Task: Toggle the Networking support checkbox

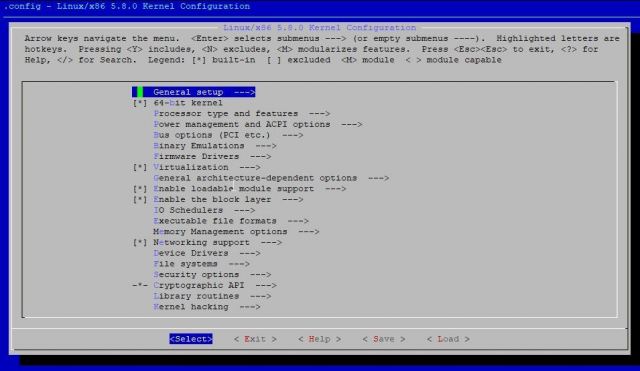Action: point(140,242)
